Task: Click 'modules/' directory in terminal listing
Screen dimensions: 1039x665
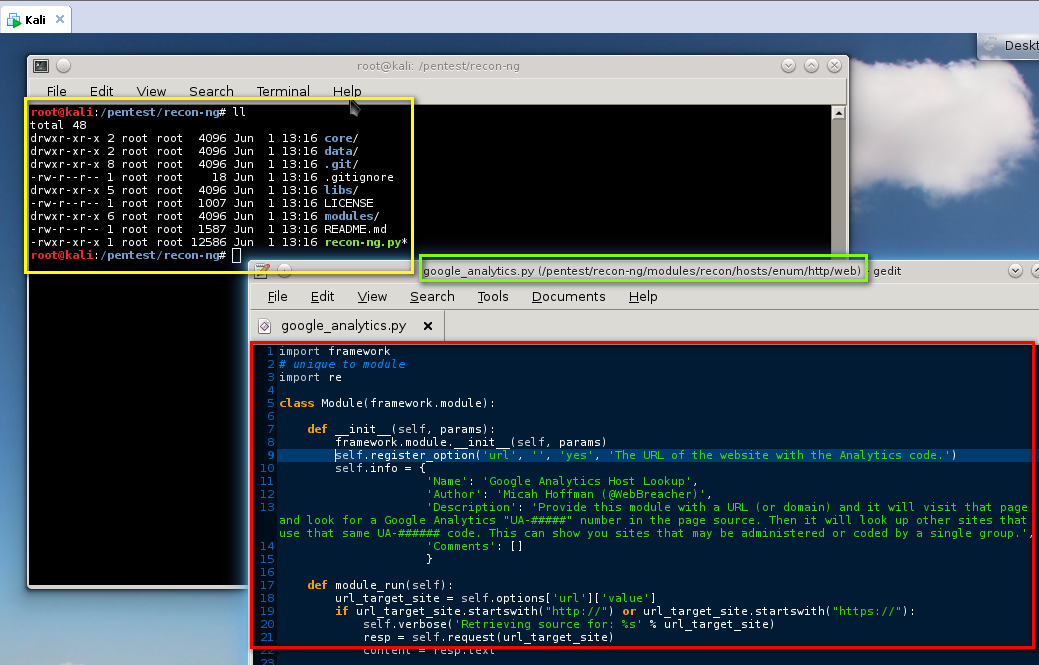Action: tap(352, 216)
